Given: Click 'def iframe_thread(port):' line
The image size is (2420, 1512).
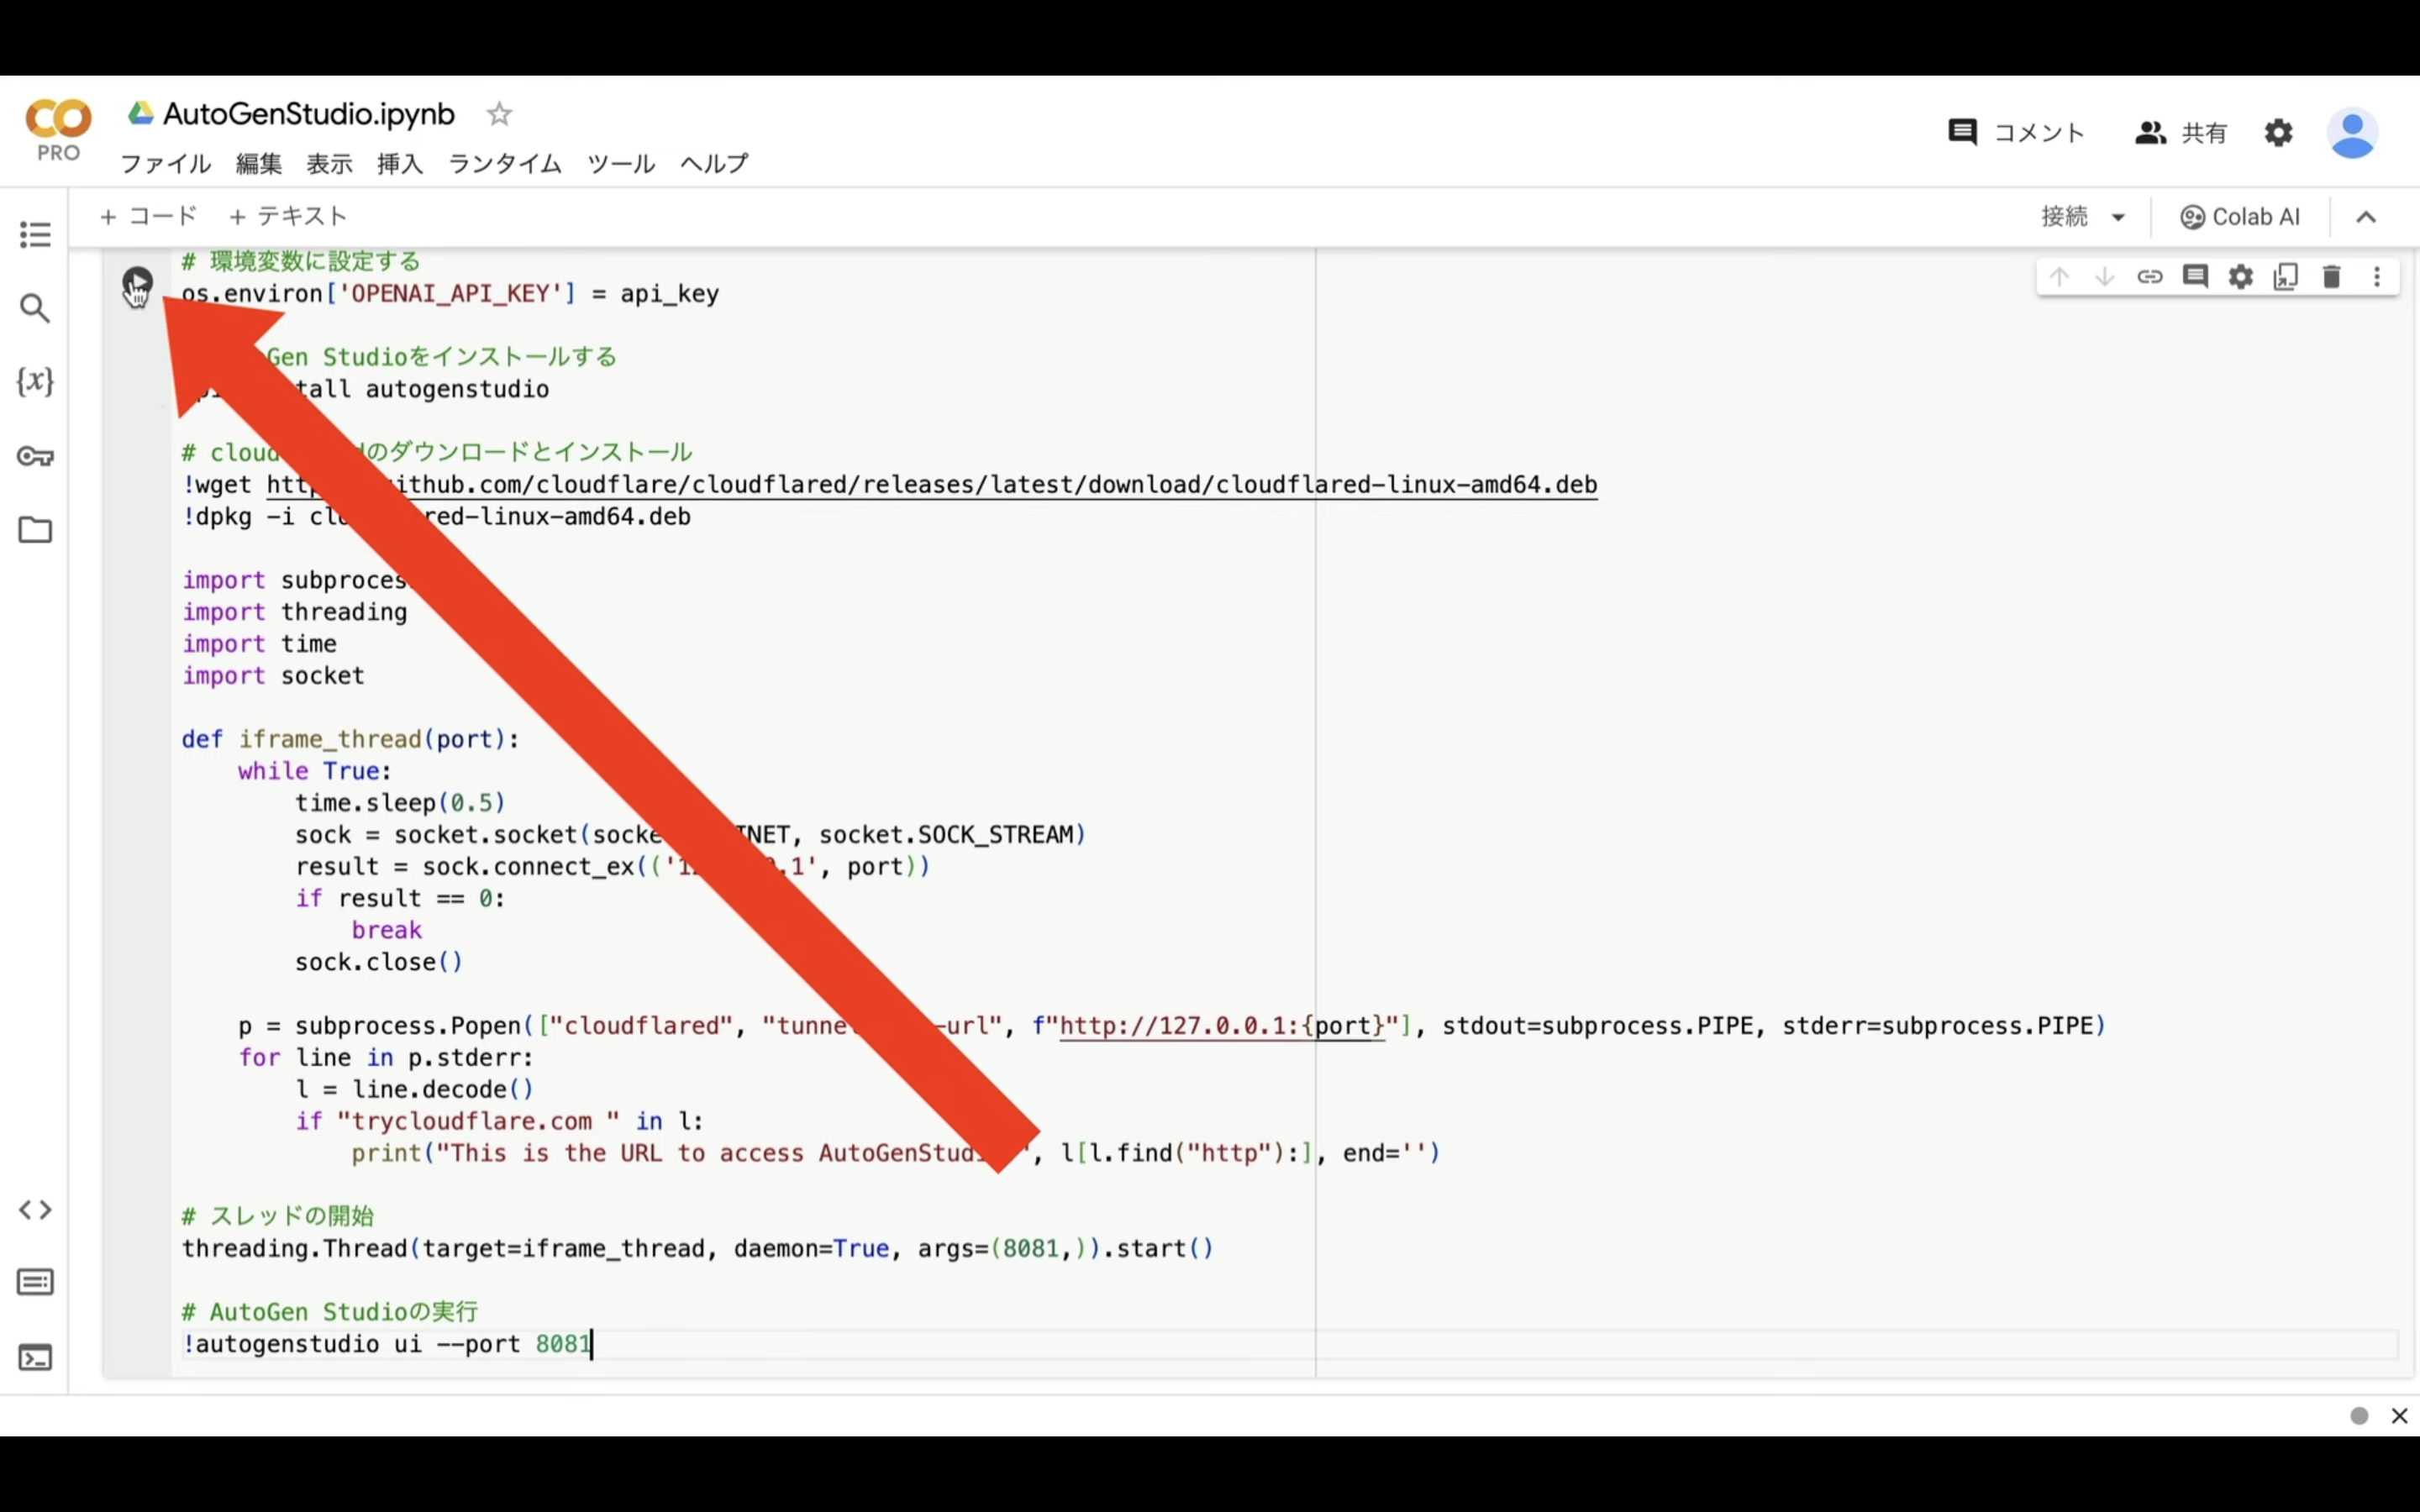Looking at the screenshot, I should click(x=351, y=740).
